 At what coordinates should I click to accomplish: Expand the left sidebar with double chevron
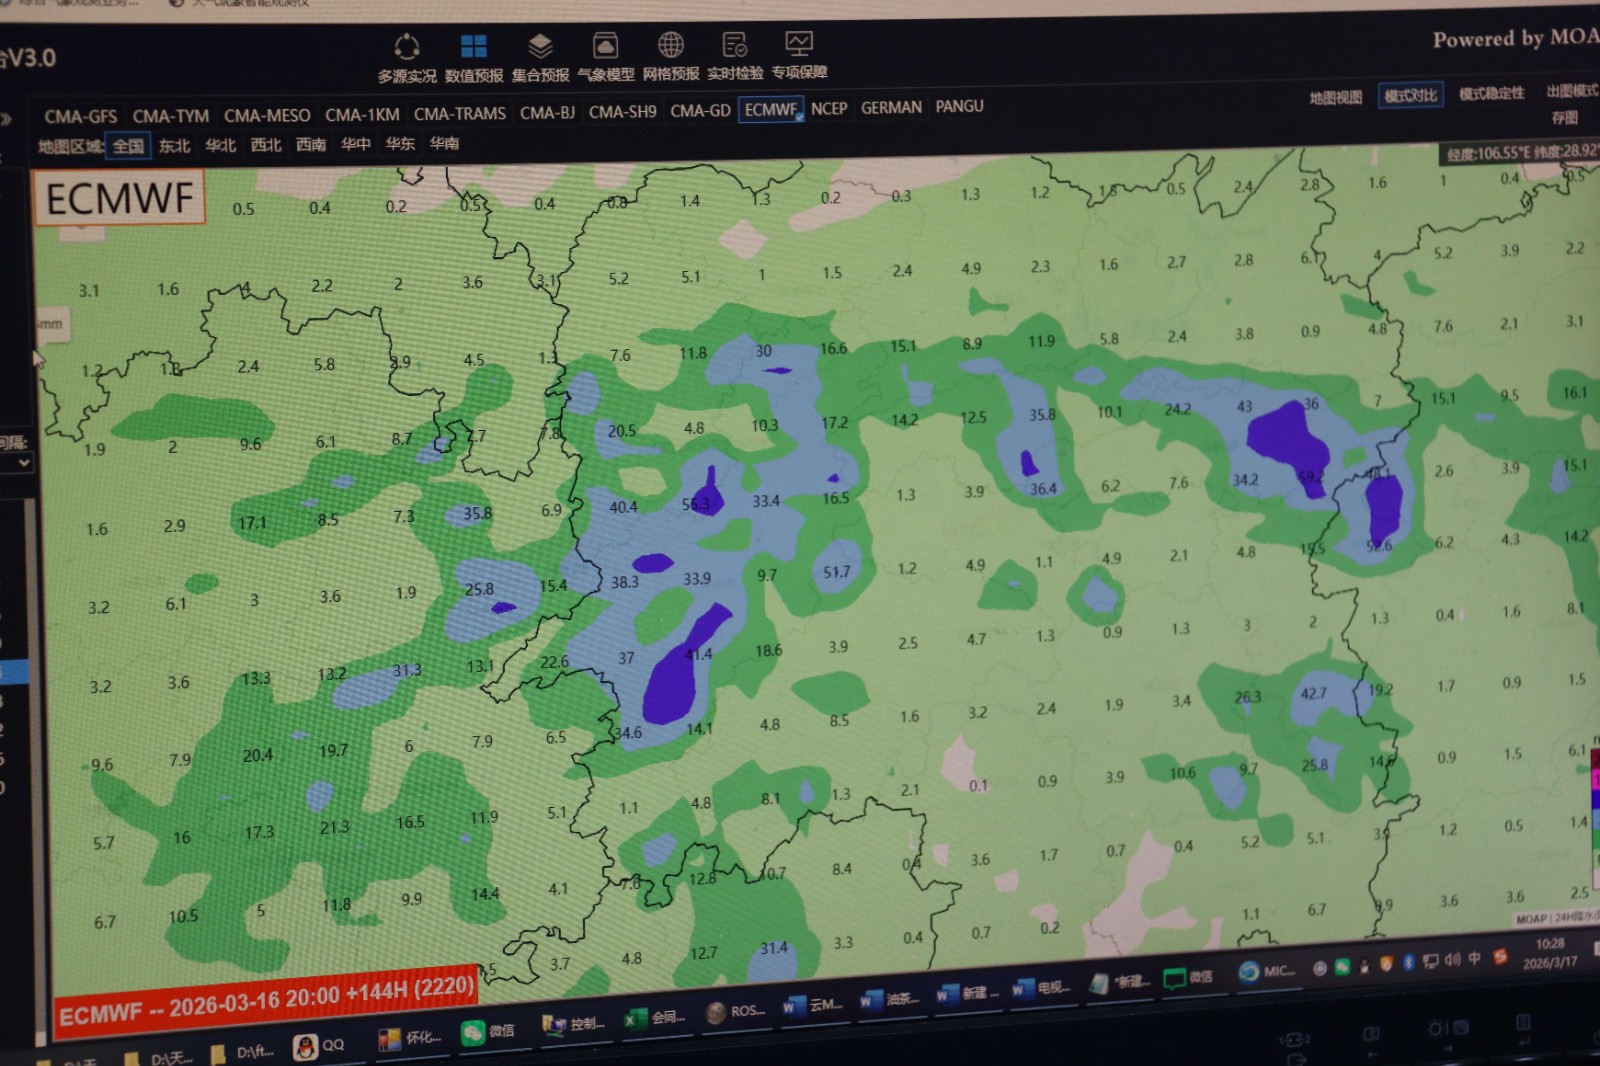click(6, 119)
